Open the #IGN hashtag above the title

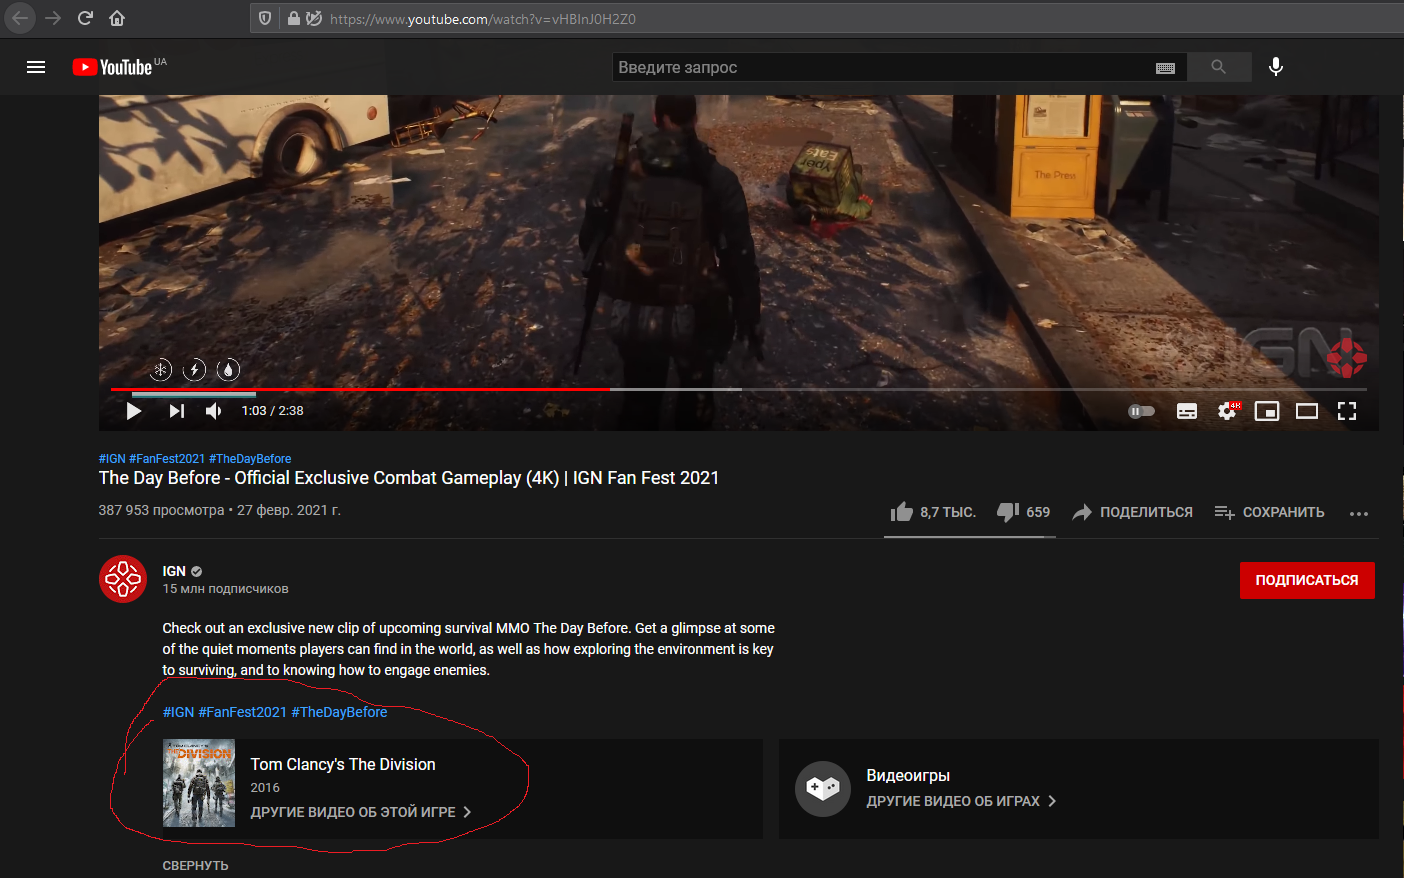click(112, 459)
